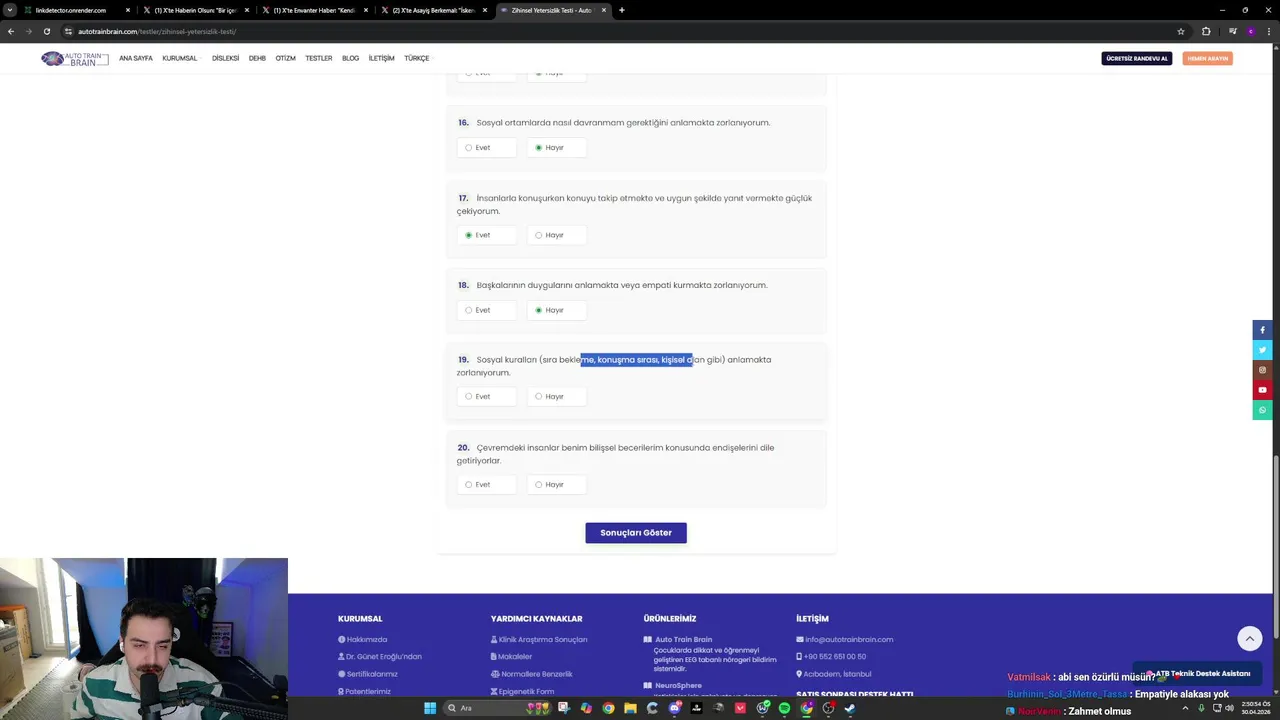The image size is (1280, 720).
Task: Reload the page with browser refresh icon
Action: tap(46, 31)
